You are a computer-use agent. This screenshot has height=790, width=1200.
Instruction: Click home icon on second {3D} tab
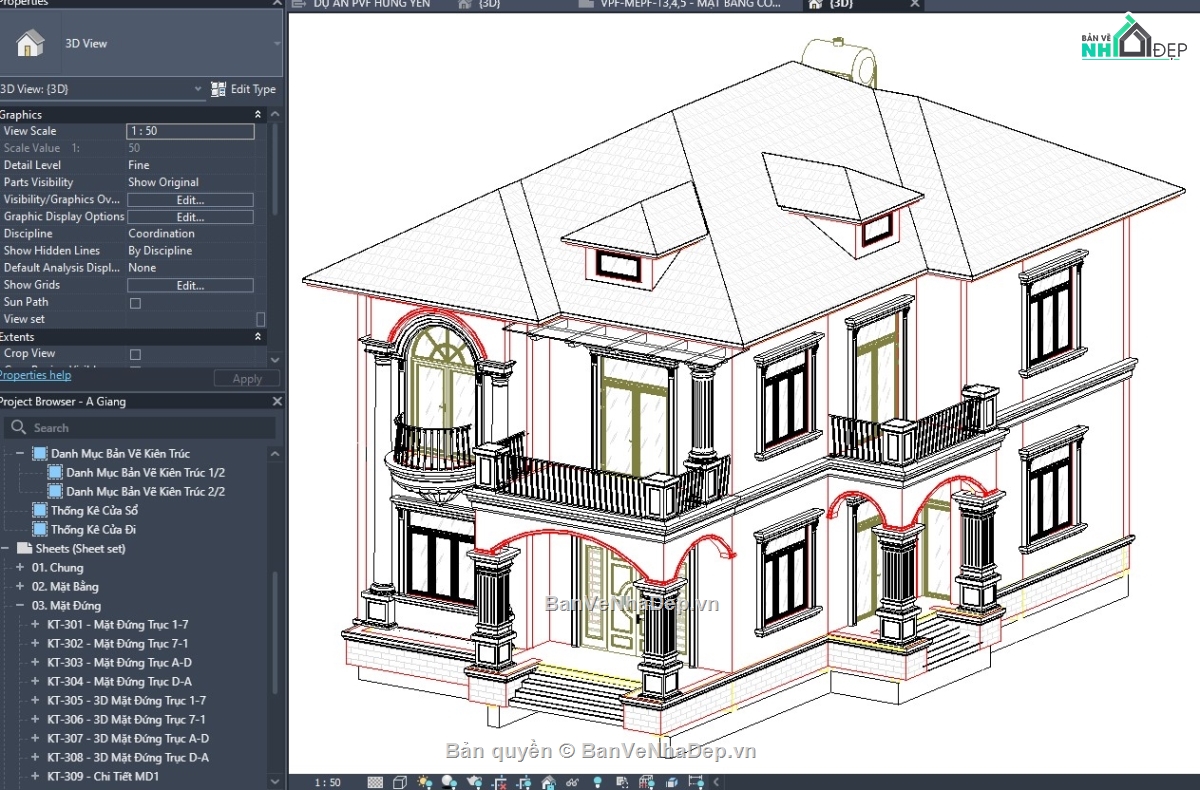pyautogui.click(x=465, y=5)
